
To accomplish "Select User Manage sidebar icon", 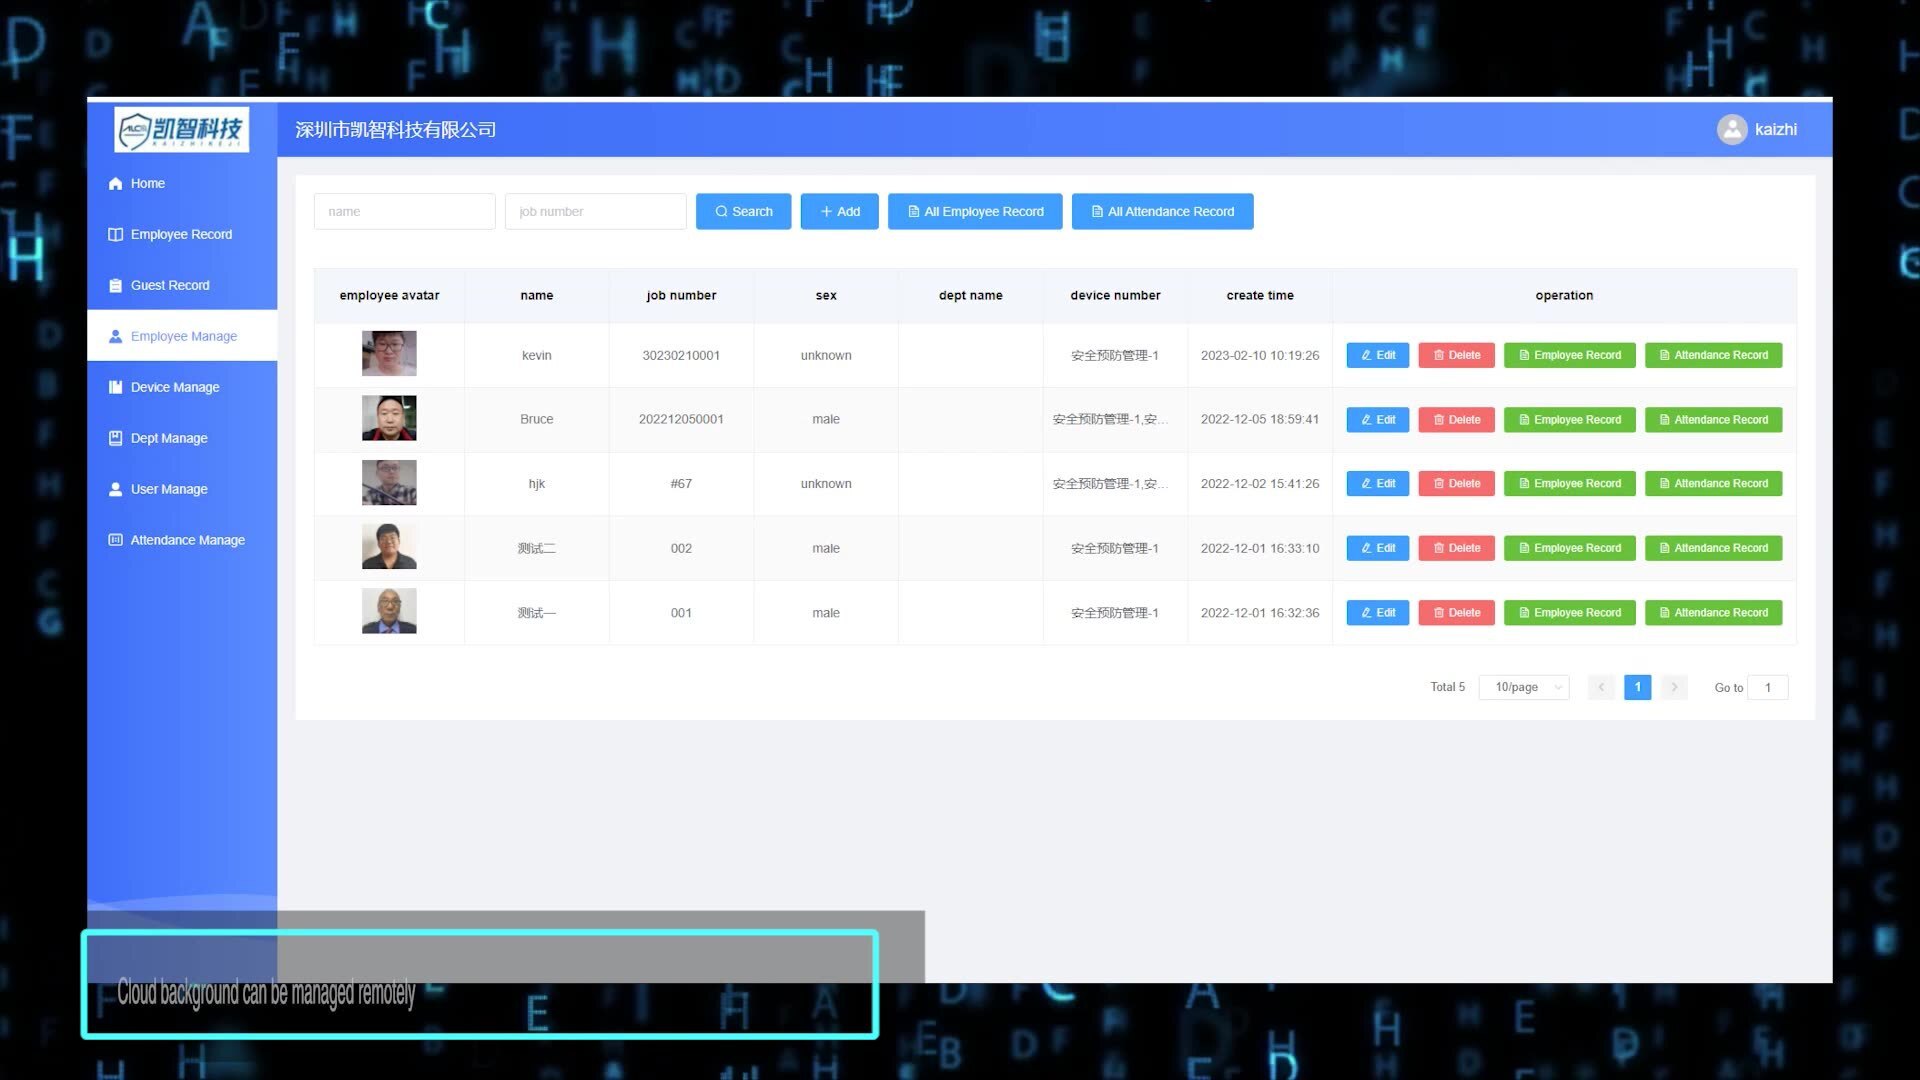I will coord(115,488).
